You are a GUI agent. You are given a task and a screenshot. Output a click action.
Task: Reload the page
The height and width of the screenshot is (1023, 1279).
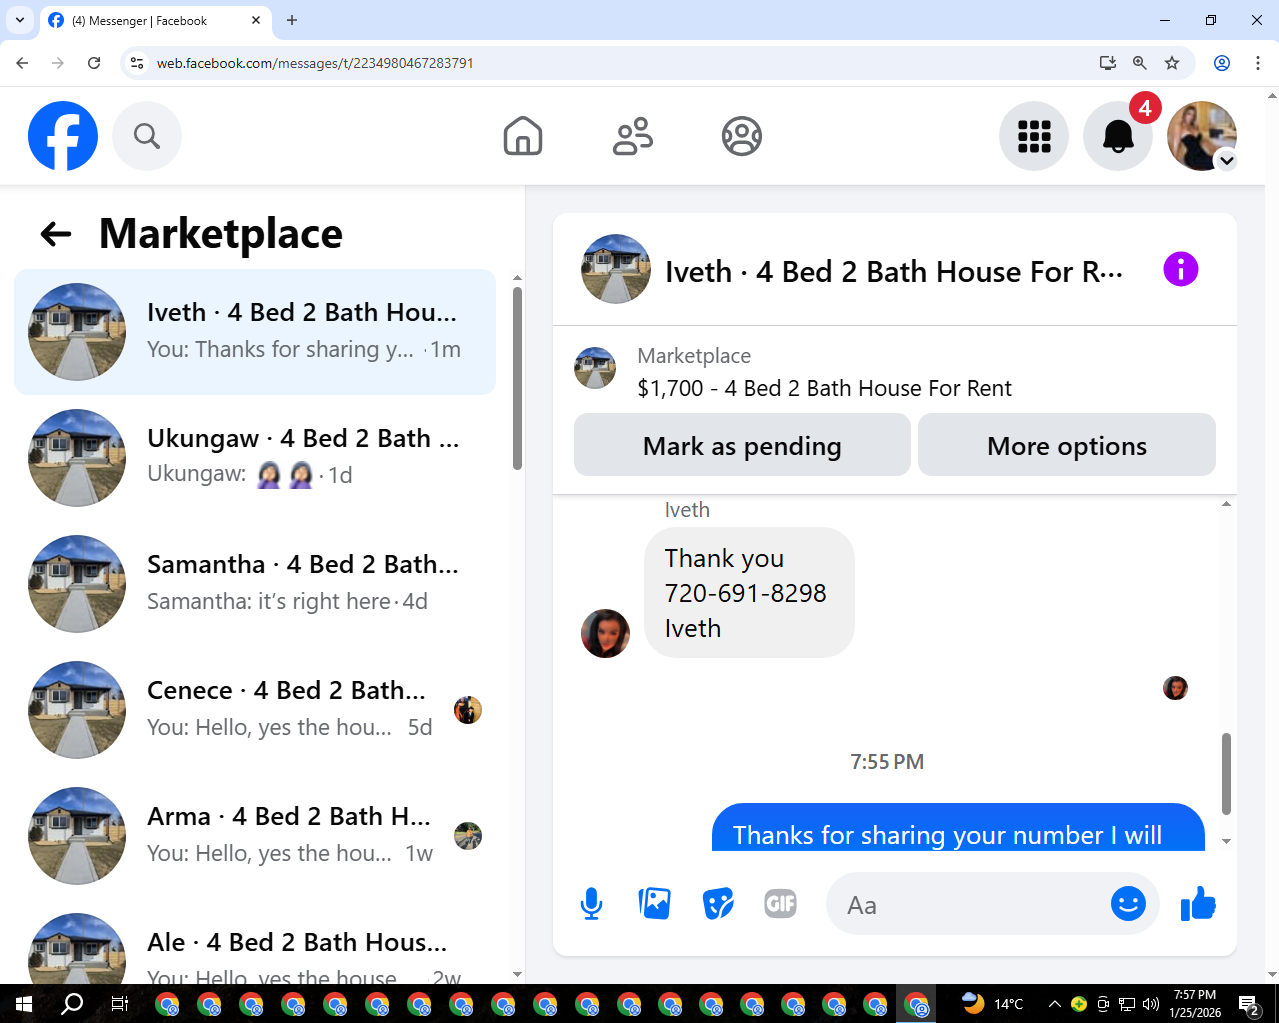(94, 63)
